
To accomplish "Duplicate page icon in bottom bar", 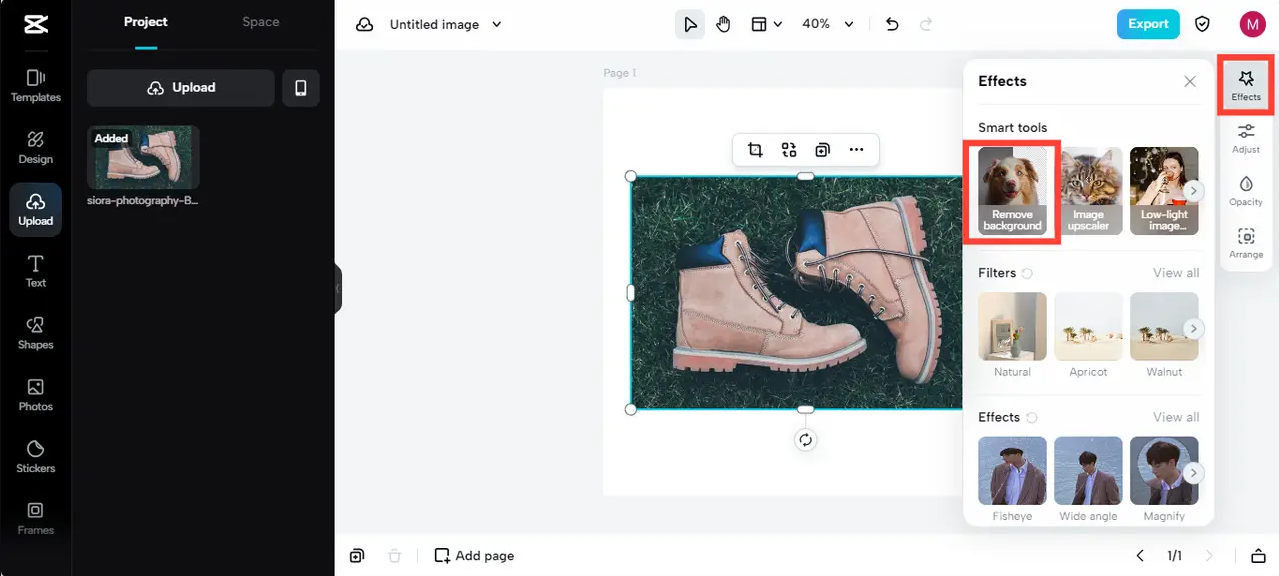I will 357,556.
